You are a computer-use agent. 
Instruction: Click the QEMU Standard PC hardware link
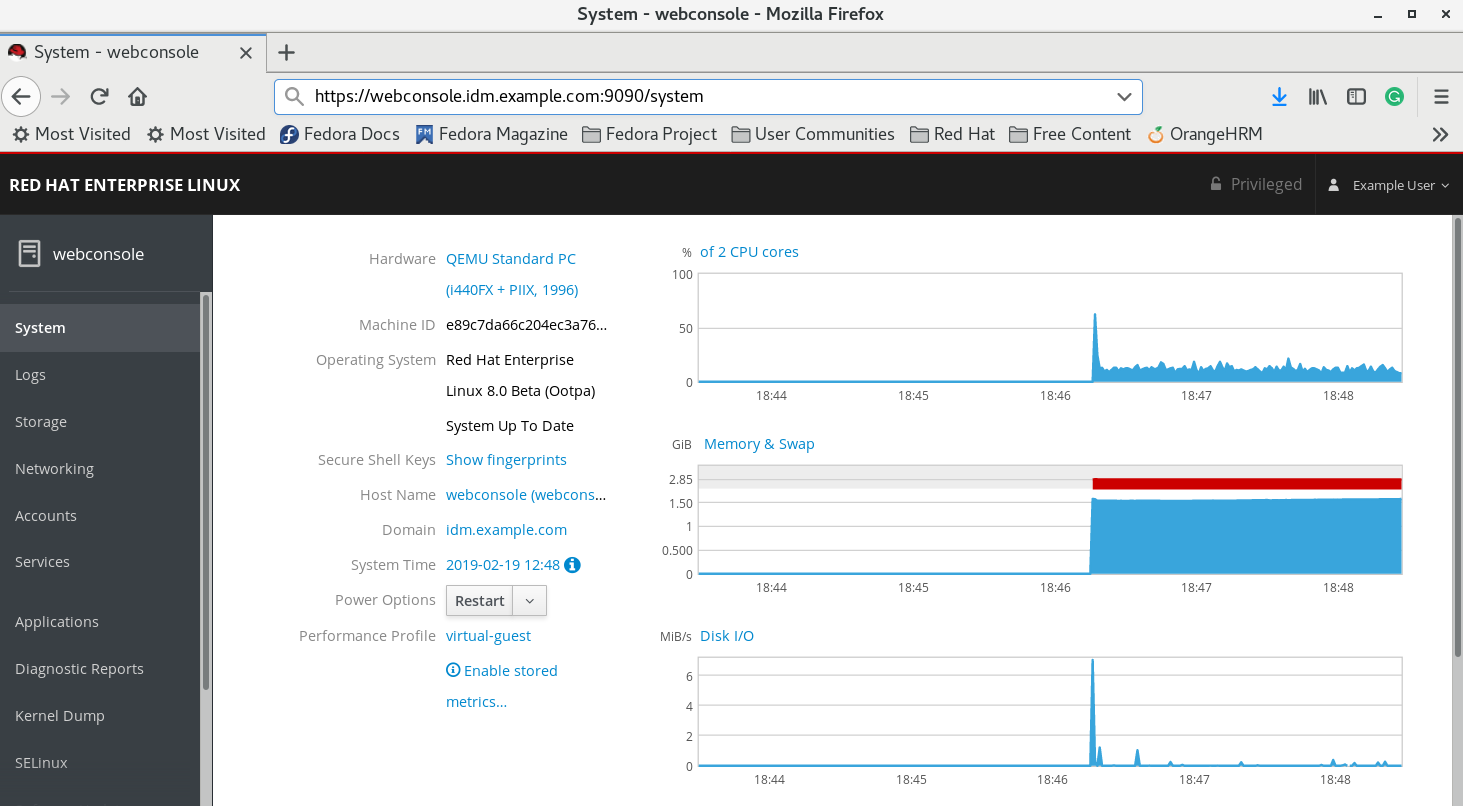coord(512,274)
